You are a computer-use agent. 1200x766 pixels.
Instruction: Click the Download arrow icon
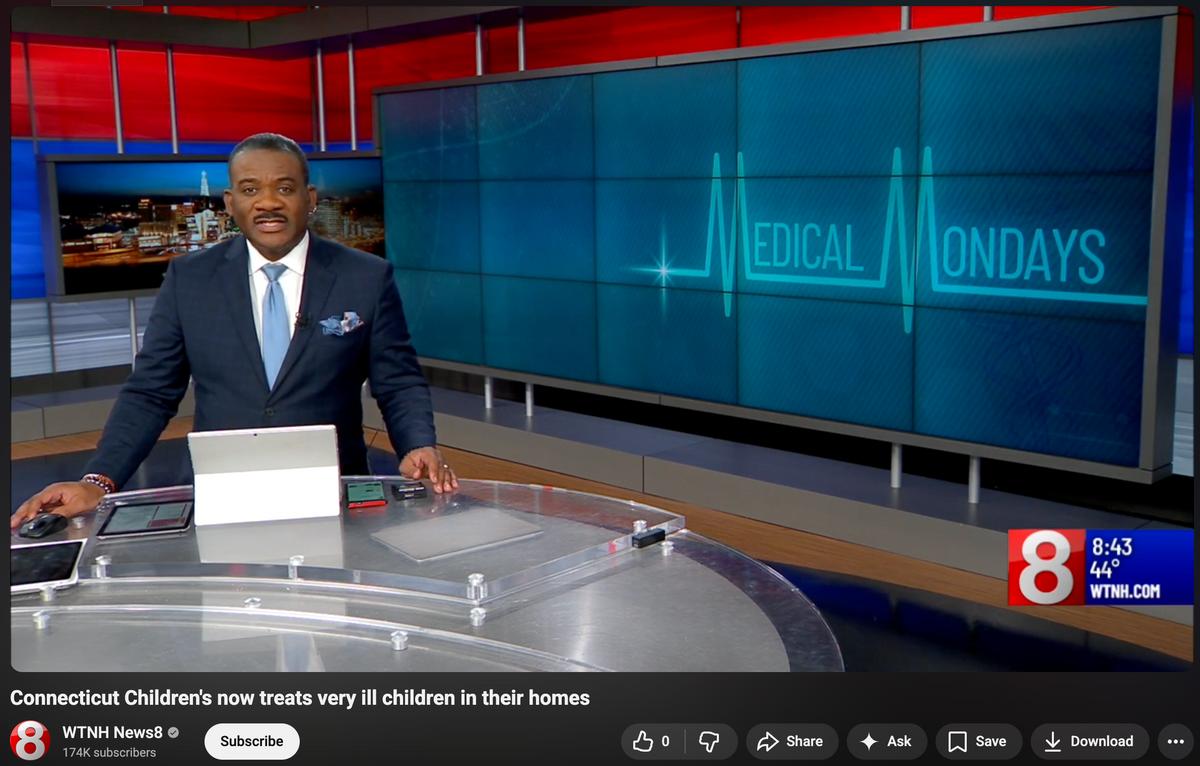[x=1051, y=741]
